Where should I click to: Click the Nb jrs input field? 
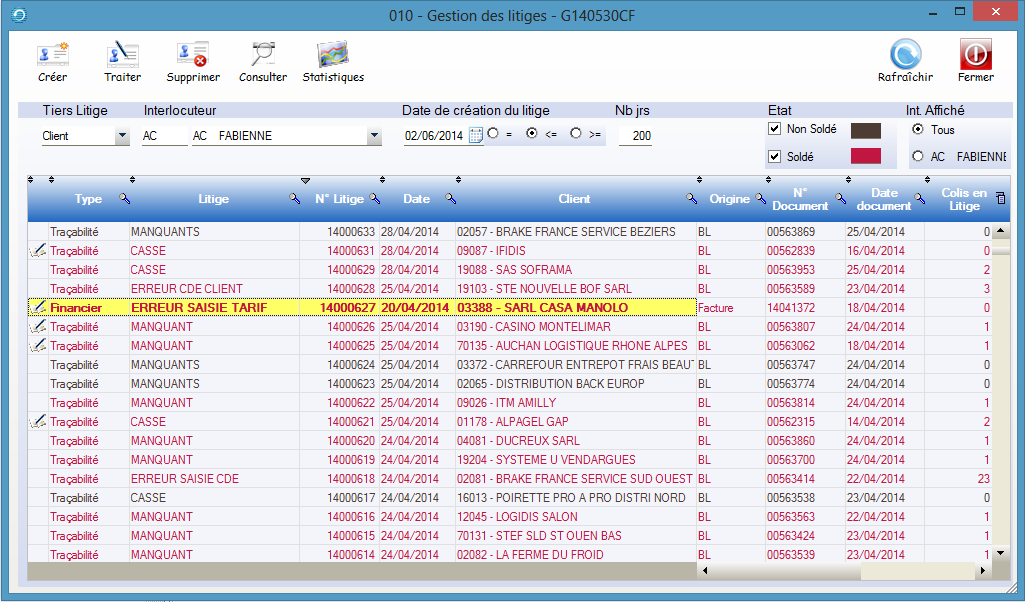coord(635,136)
